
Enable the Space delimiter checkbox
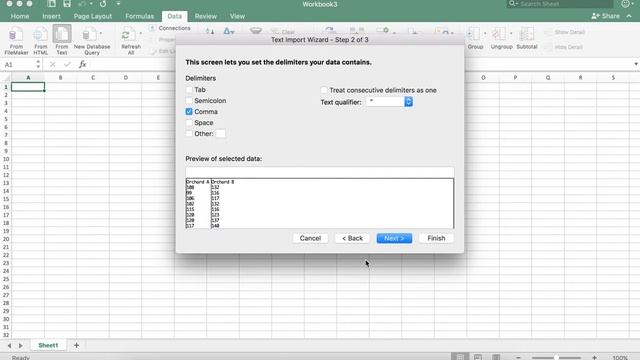[189, 122]
